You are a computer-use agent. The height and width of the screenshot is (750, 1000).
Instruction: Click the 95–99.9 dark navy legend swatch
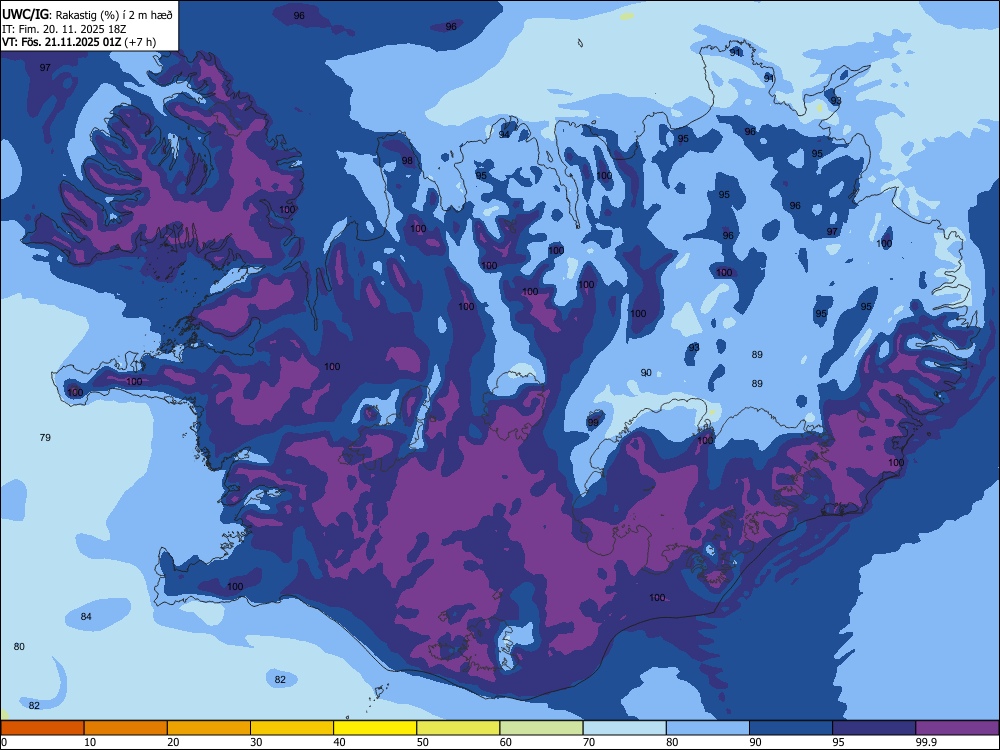pos(874,728)
